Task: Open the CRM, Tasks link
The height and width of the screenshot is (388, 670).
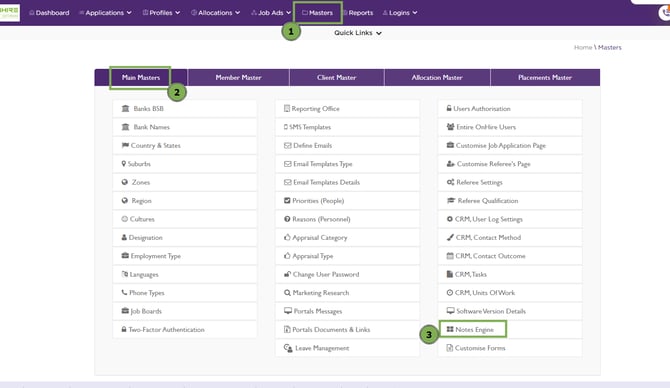Action: pyautogui.click(x=510, y=274)
